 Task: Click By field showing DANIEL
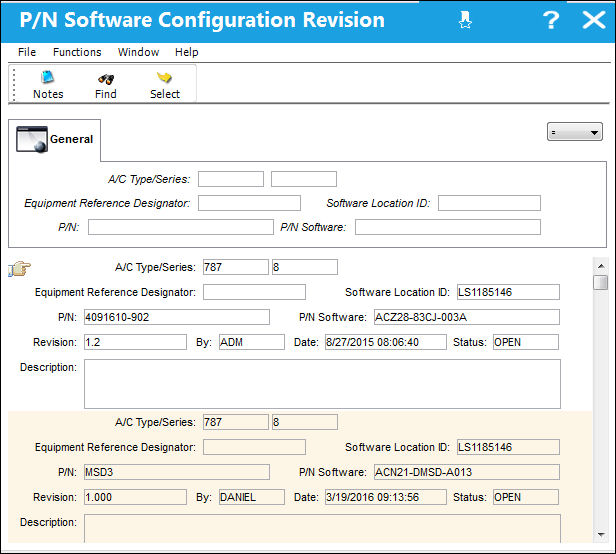(x=252, y=497)
